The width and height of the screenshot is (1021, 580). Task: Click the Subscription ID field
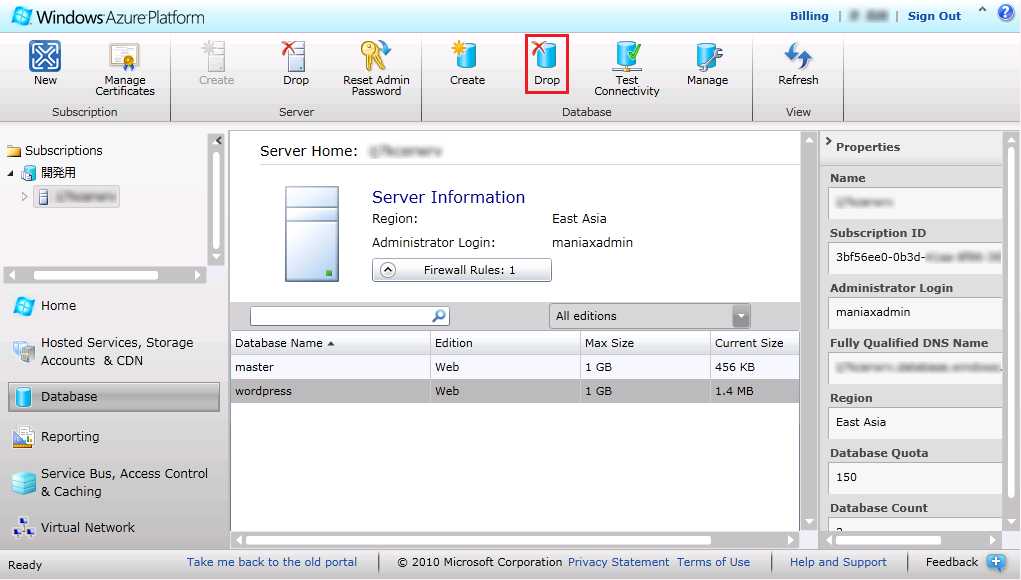click(x=915, y=257)
